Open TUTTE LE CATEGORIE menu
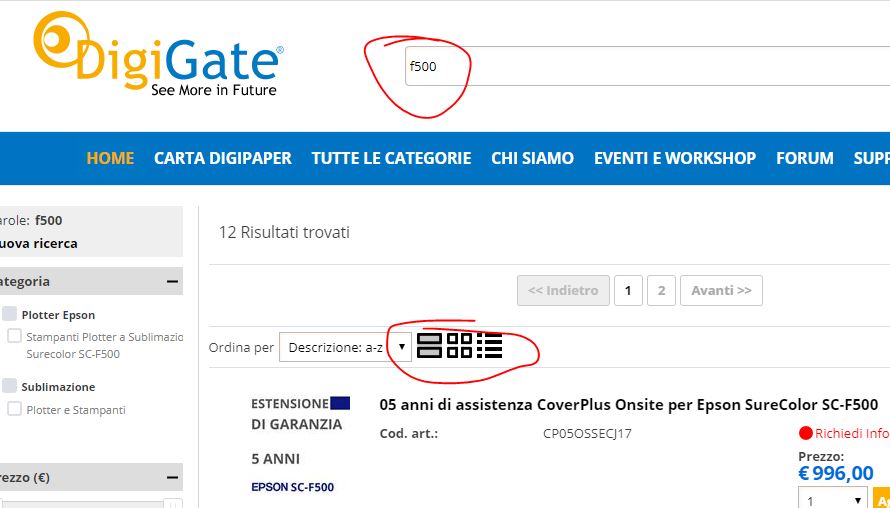The image size is (890, 508). 391,158
